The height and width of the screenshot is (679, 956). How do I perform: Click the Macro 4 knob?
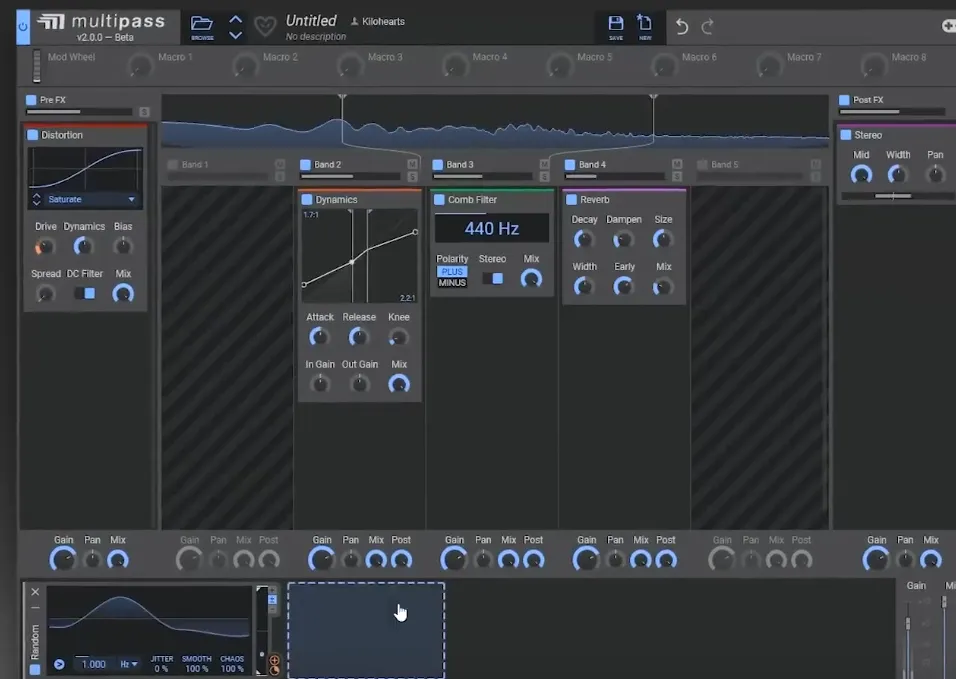pyautogui.click(x=455, y=66)
